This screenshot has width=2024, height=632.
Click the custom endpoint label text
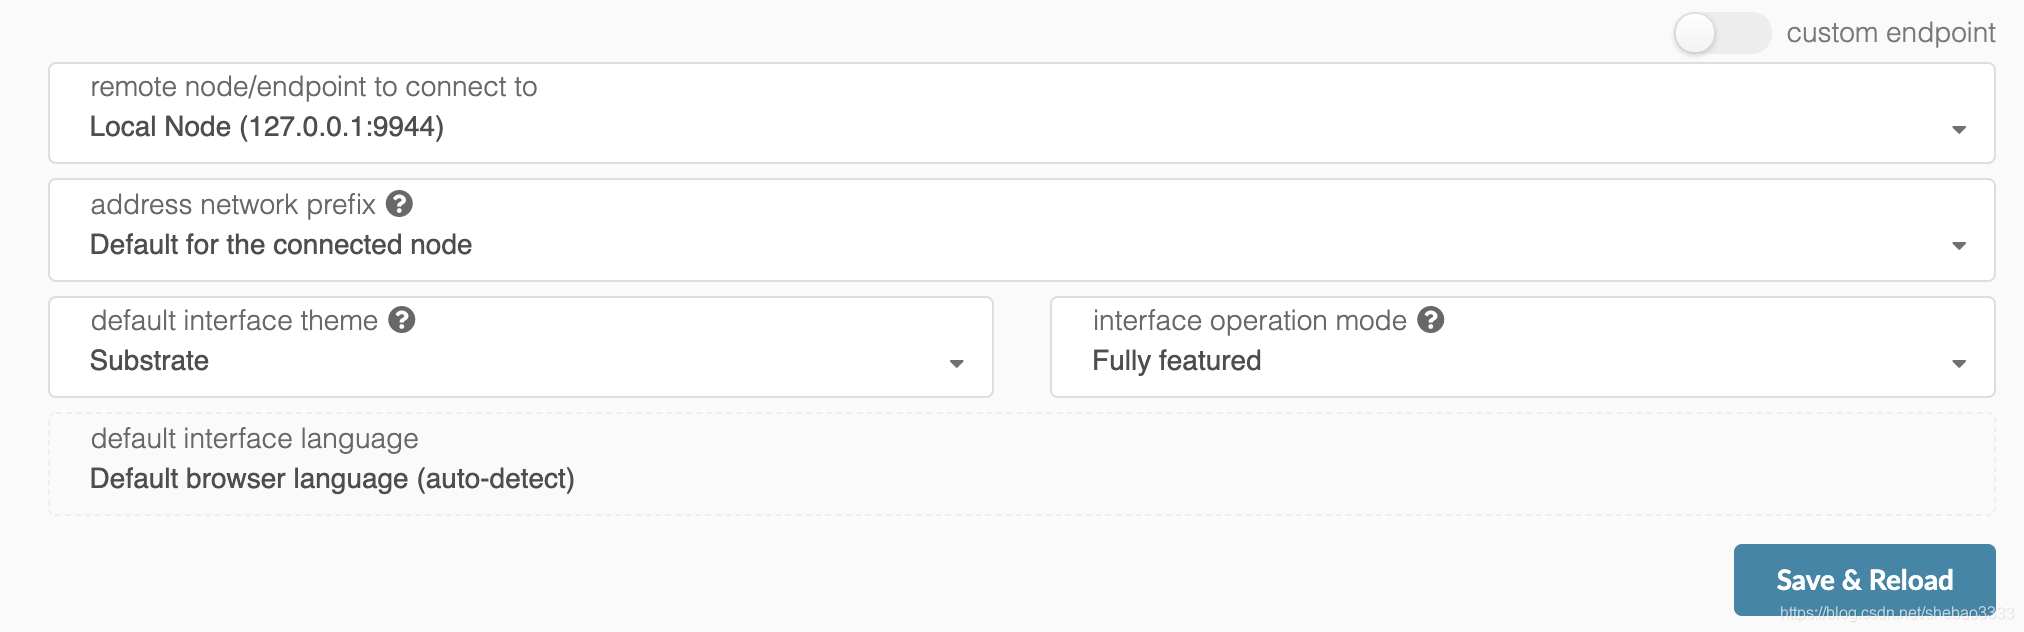1891,33
